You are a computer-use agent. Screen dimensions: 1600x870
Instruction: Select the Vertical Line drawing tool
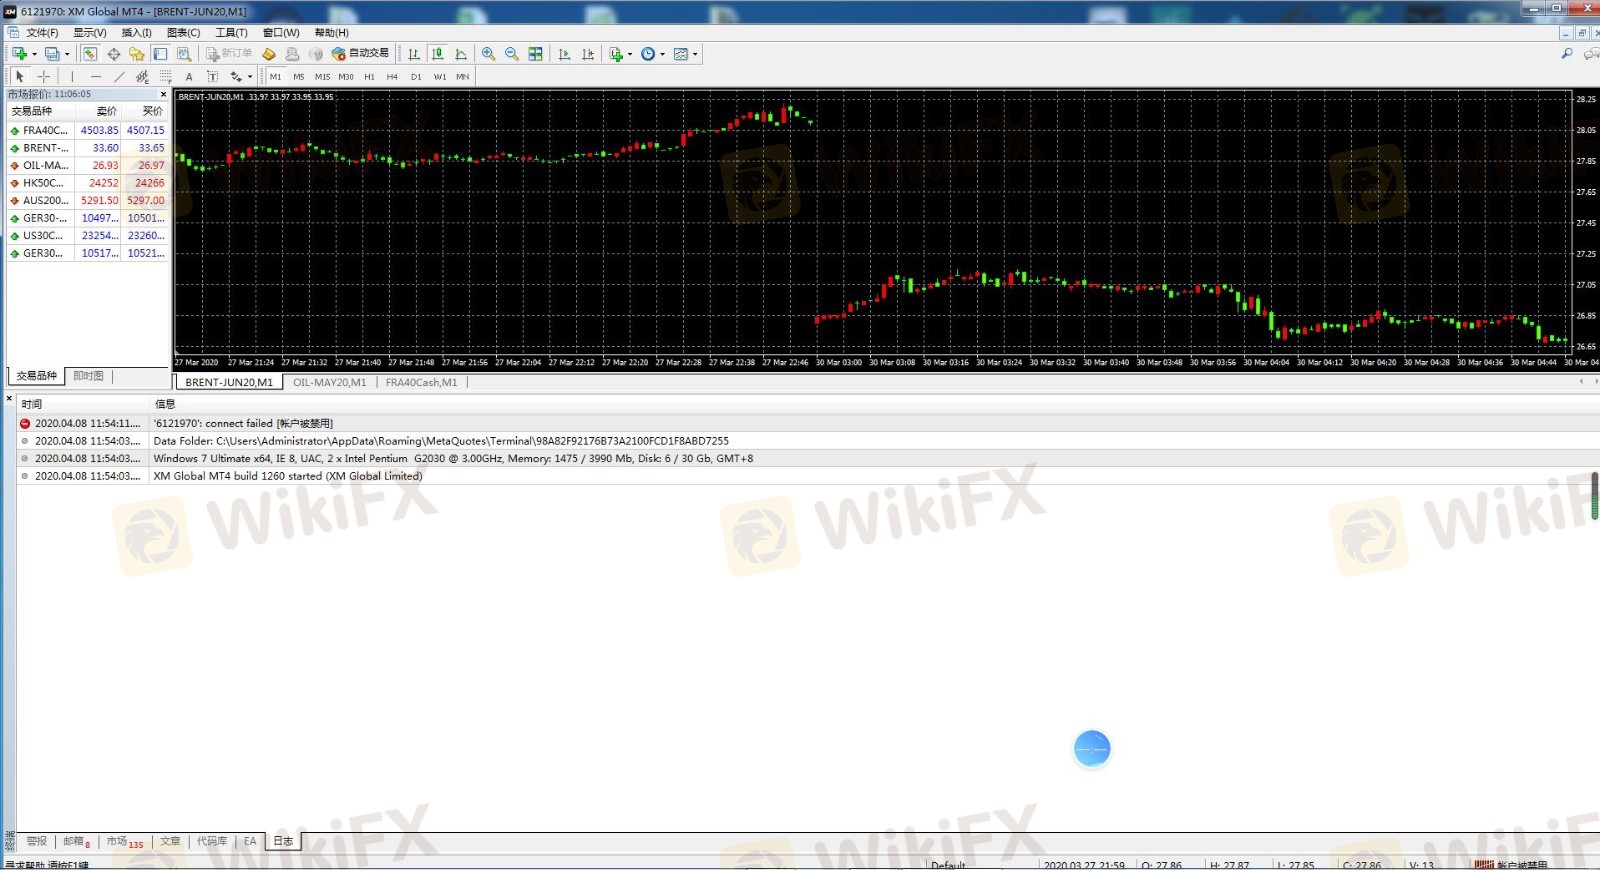coord(72,76)
